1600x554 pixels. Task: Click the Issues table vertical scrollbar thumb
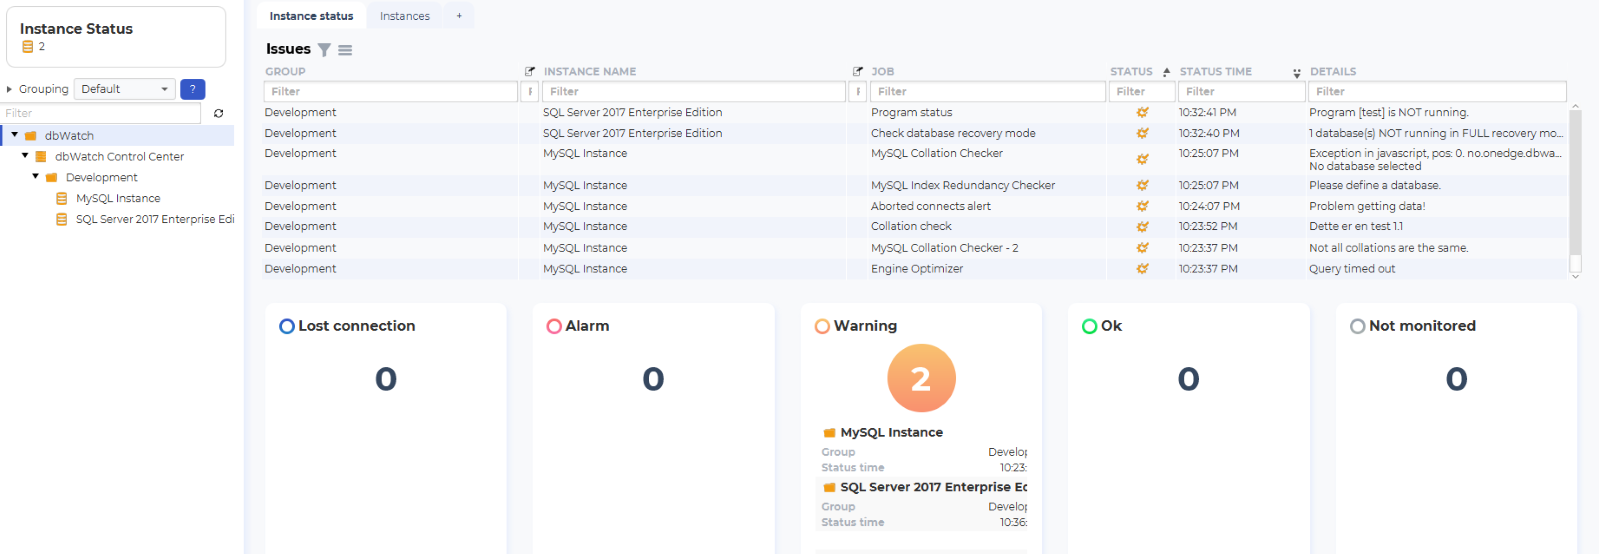pos(1575,182)
